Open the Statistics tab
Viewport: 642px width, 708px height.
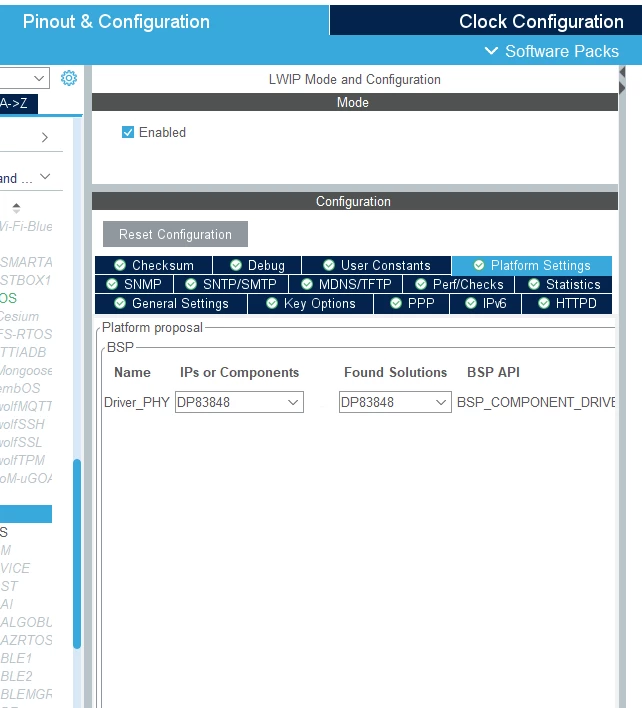tap(564, 284)
